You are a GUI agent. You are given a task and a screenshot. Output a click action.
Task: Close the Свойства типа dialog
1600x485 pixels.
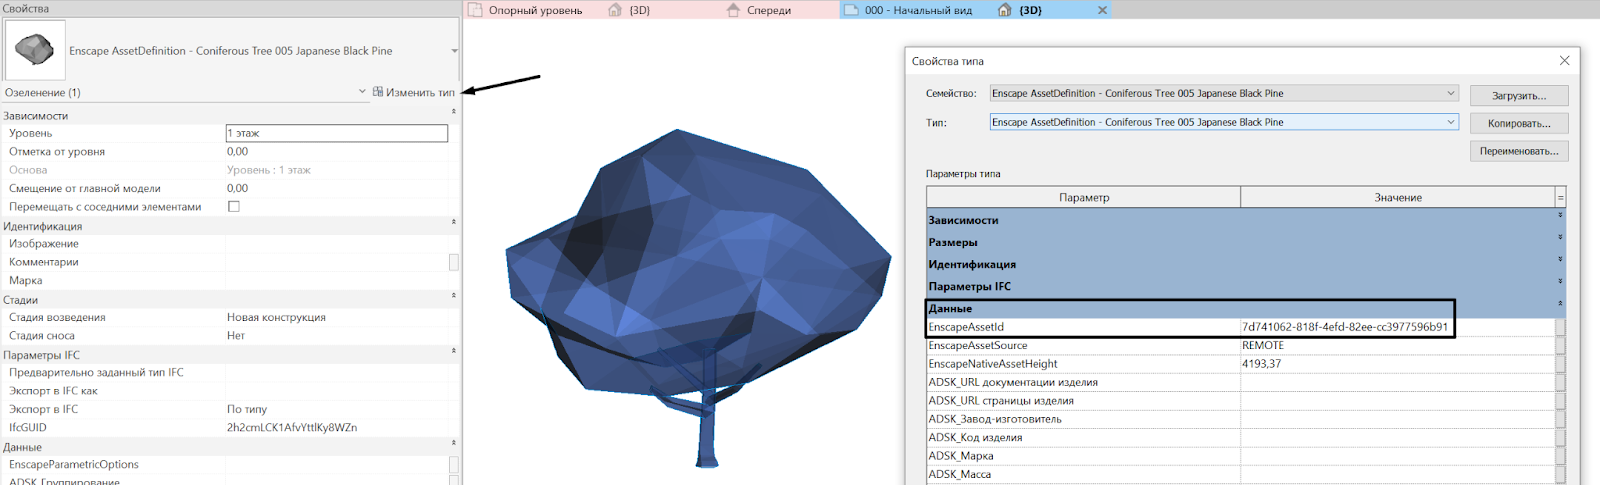pyautogui.click(x=1565, y=61)
